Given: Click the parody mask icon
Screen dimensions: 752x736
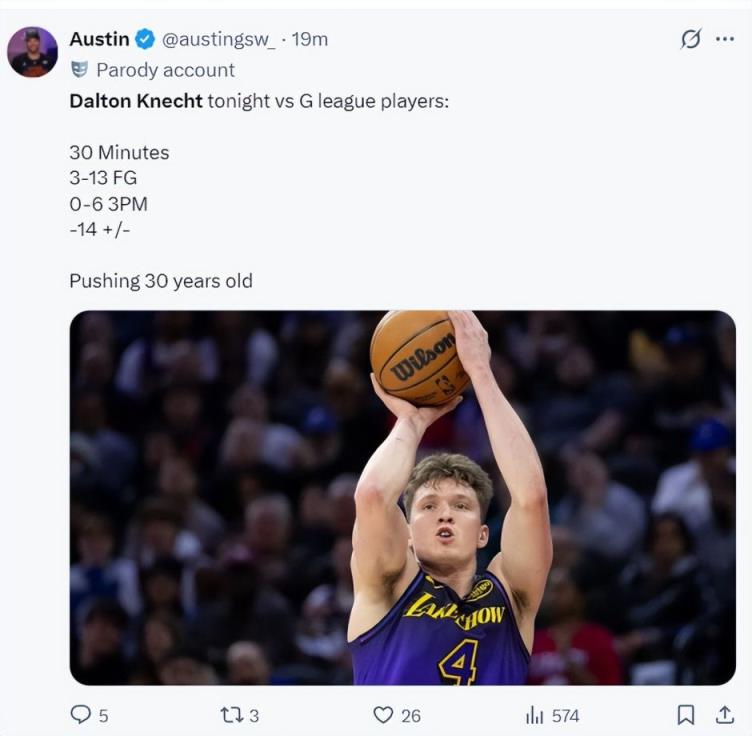Looking at the screenshot, I should tap(79, 70).
